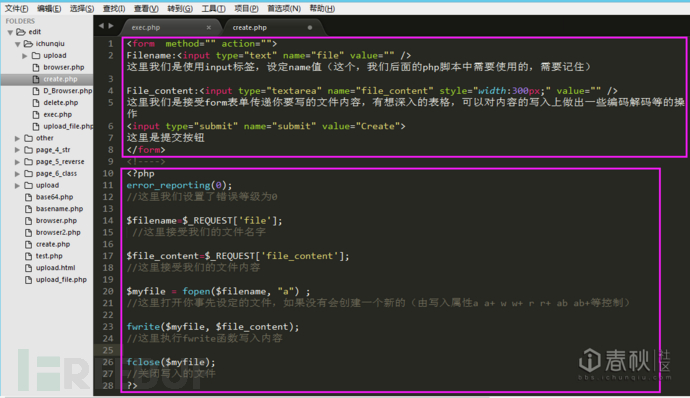Click file icon next to upload.html
This screenshot has height=398, width=690.
[29, 268]
